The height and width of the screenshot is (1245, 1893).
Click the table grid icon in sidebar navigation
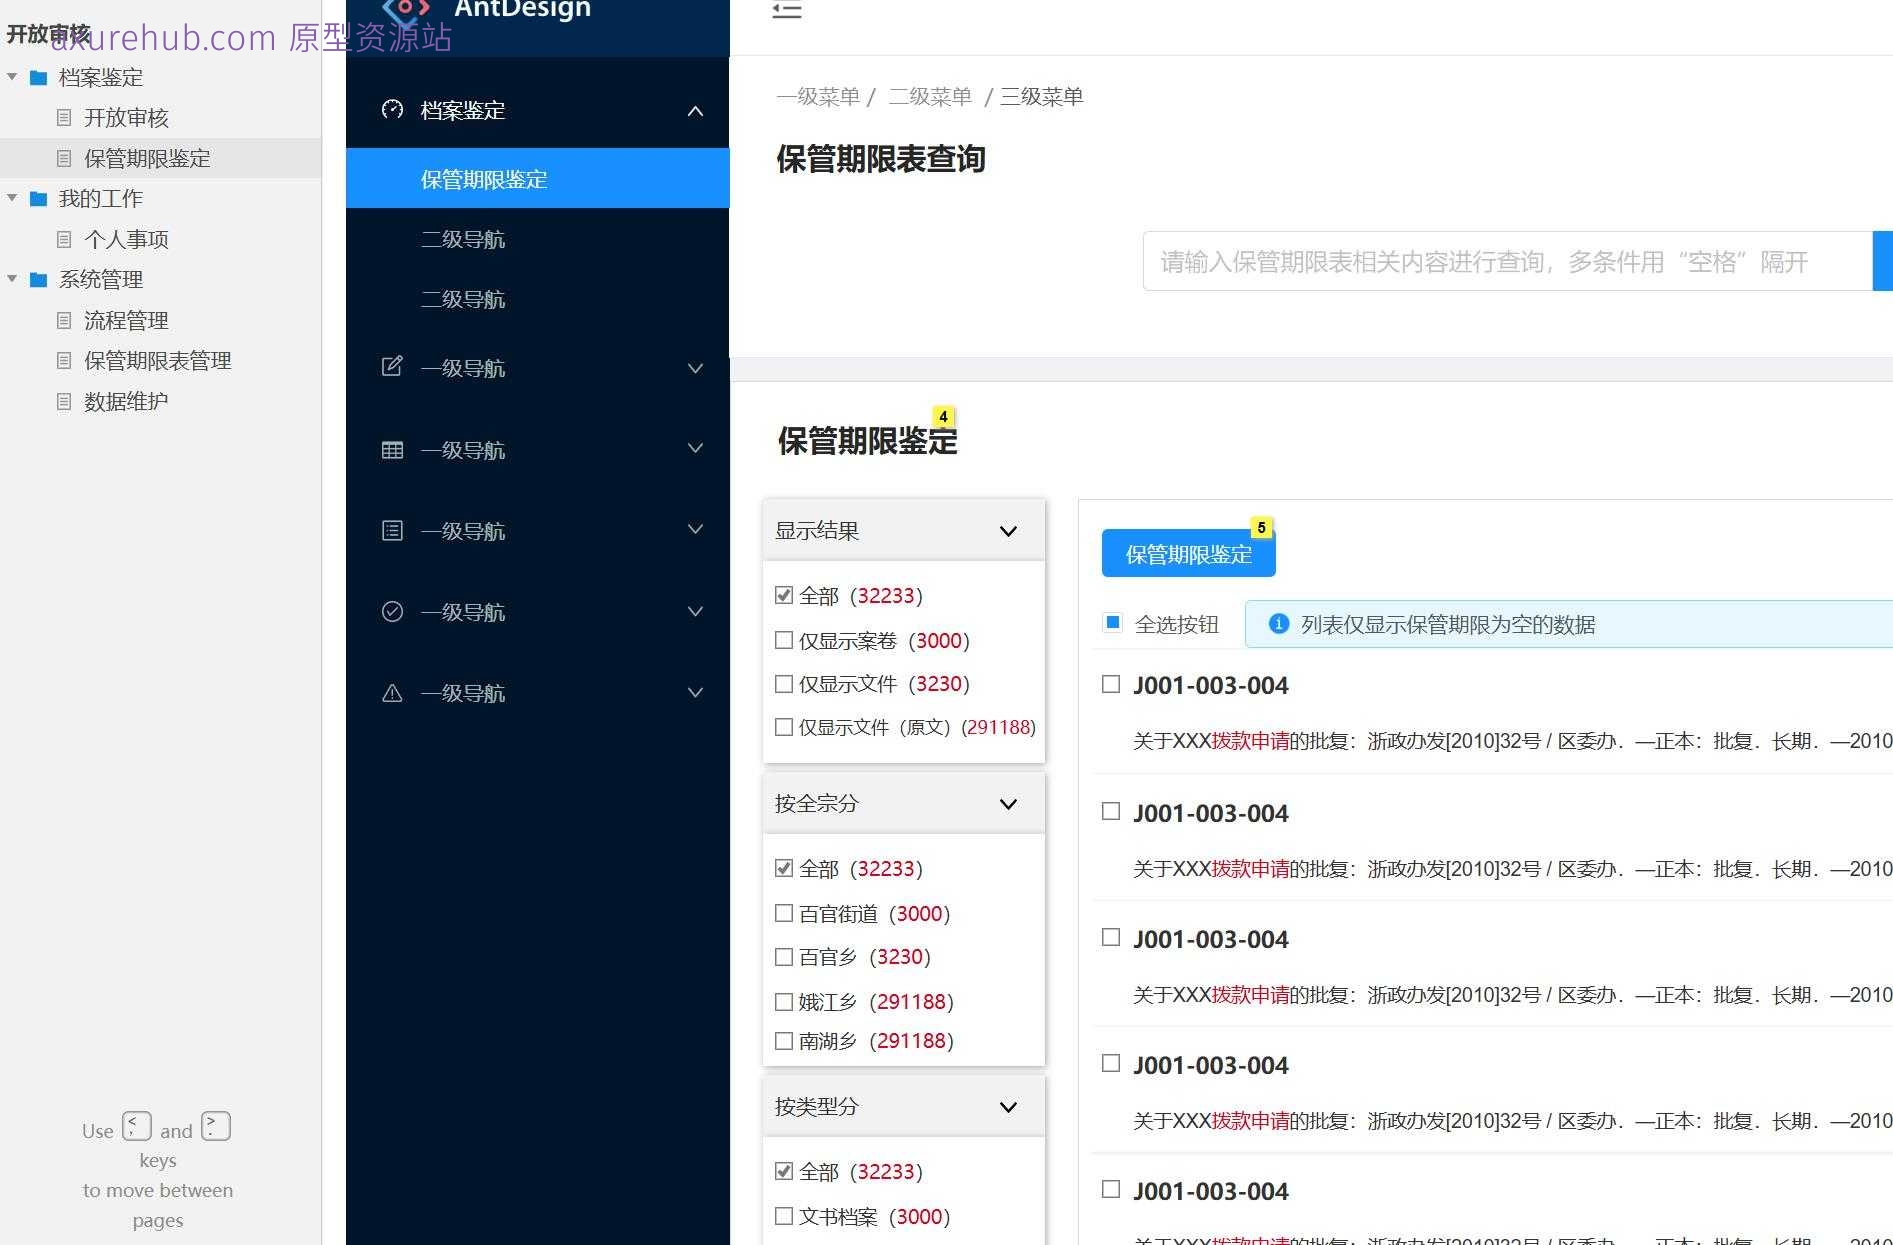tap(392, 449)
